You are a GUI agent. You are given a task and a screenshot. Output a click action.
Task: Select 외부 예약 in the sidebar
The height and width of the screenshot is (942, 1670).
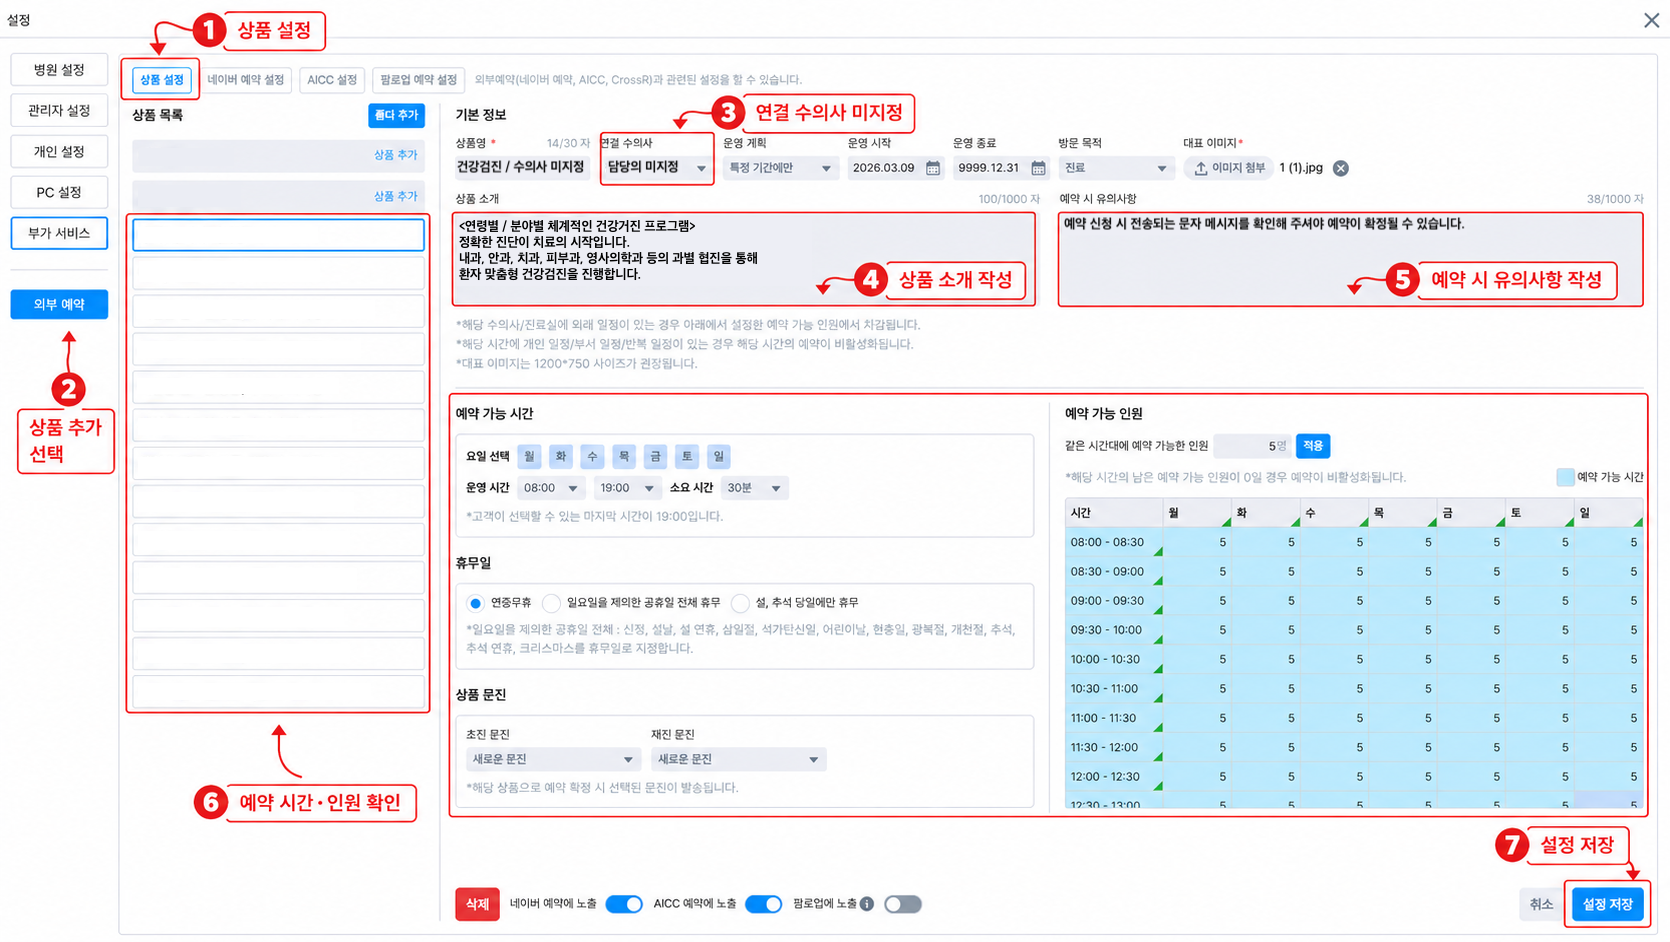click(59, 304)
